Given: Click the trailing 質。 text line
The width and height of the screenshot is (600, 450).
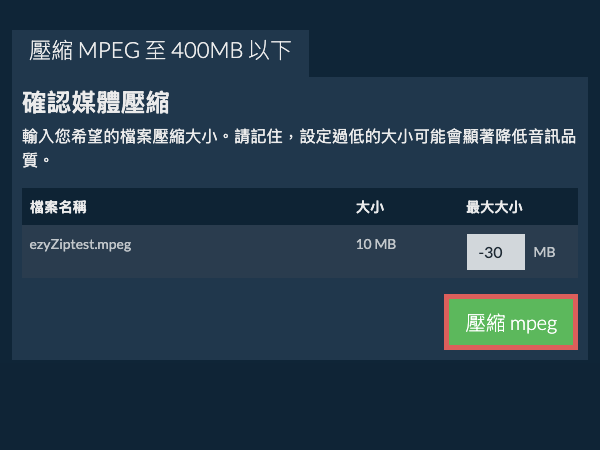Looking at the screenshot, I should coord(36,159).
